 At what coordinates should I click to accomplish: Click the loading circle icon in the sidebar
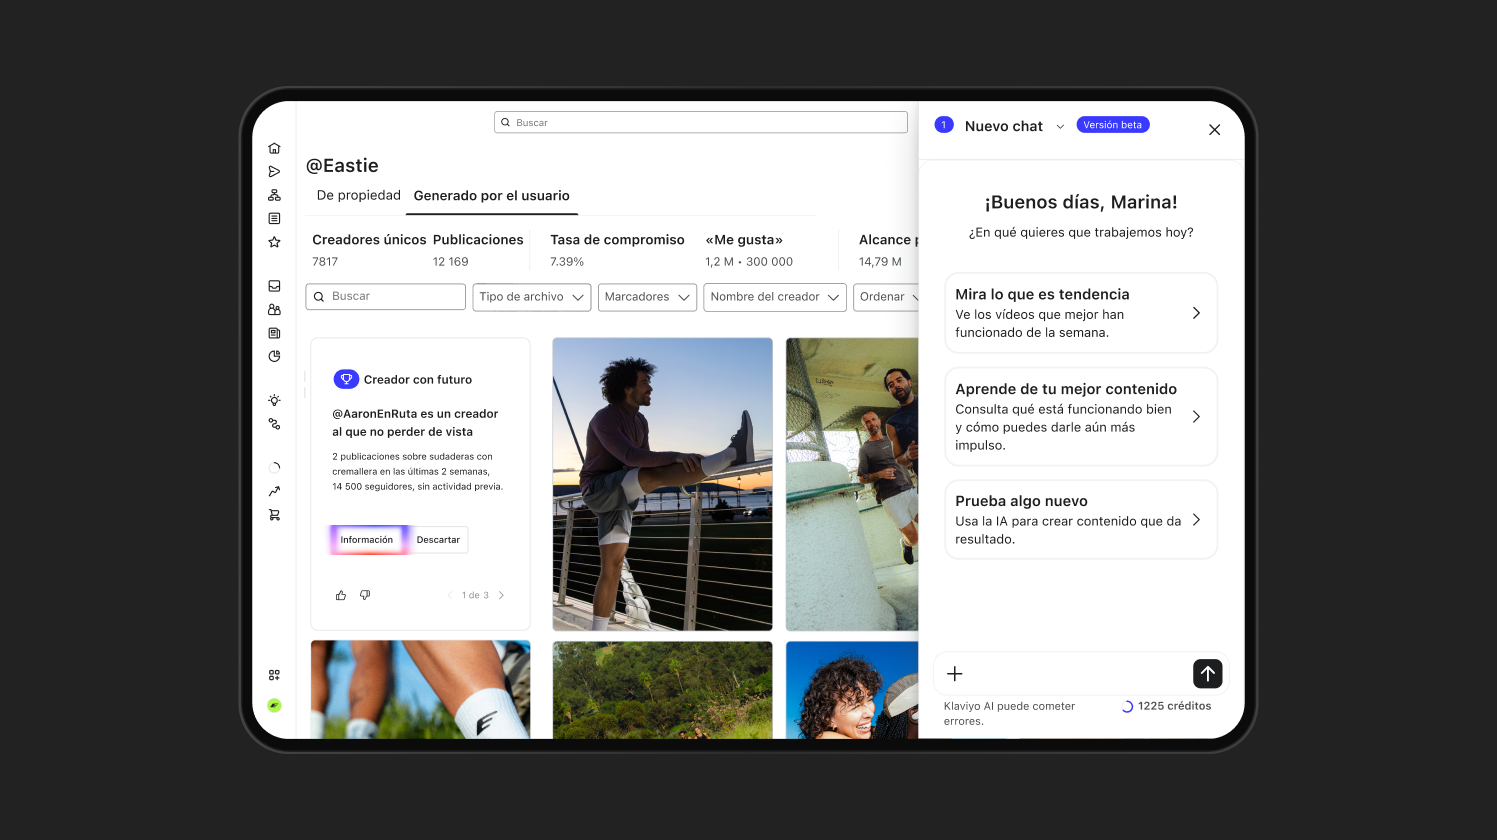pyautogui.click(x=274, y=467)
